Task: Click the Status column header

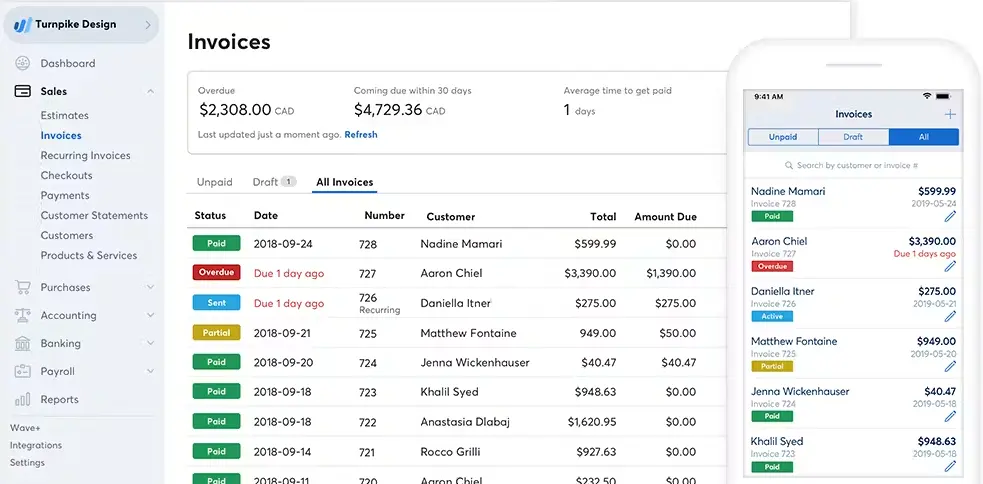Action: [210, 215]
